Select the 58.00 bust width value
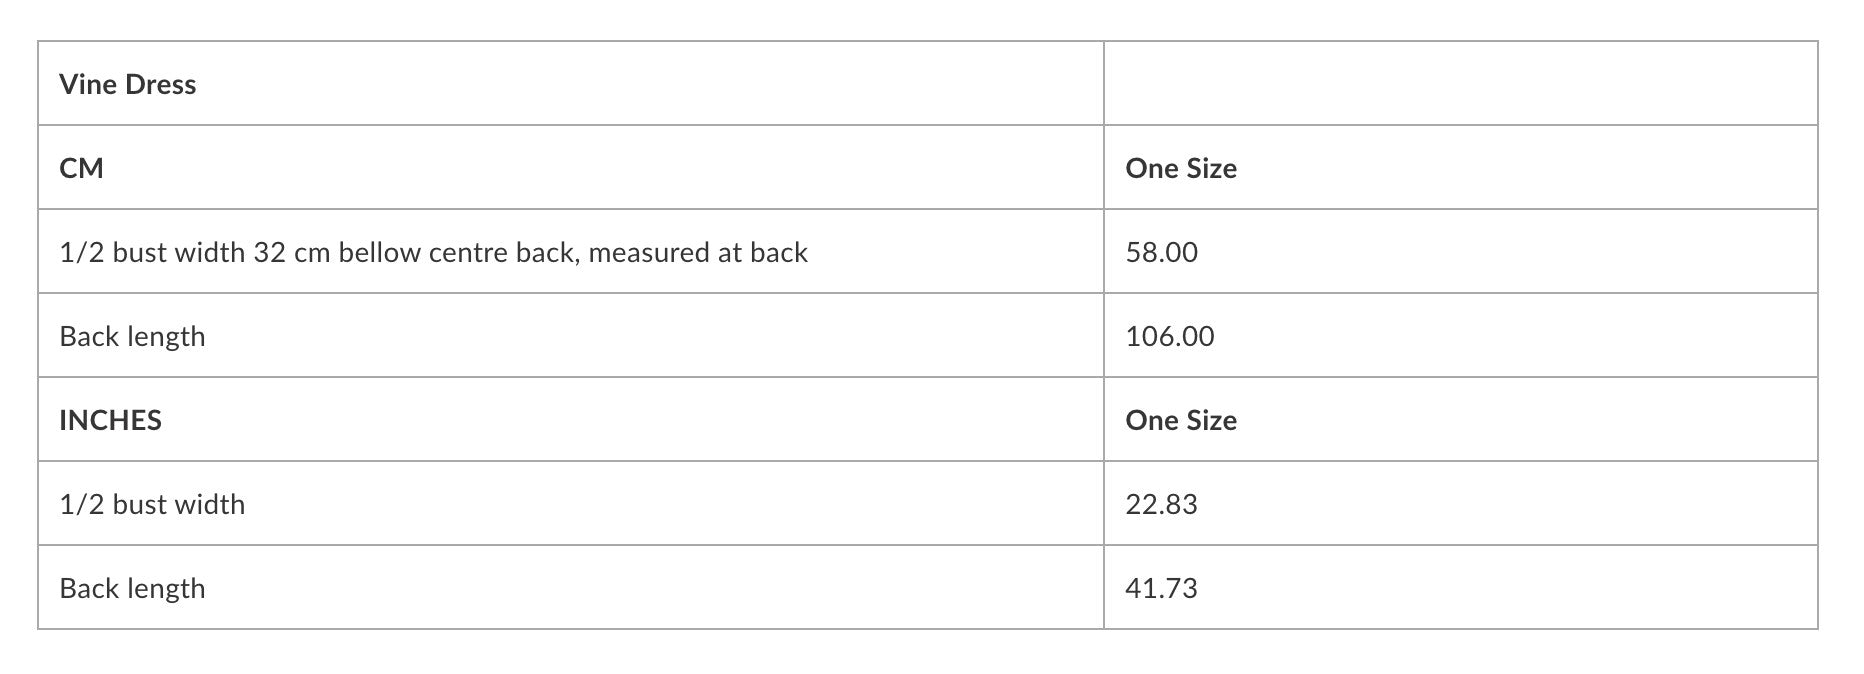Viewport: 1864px width, 674px height. 1161,252
